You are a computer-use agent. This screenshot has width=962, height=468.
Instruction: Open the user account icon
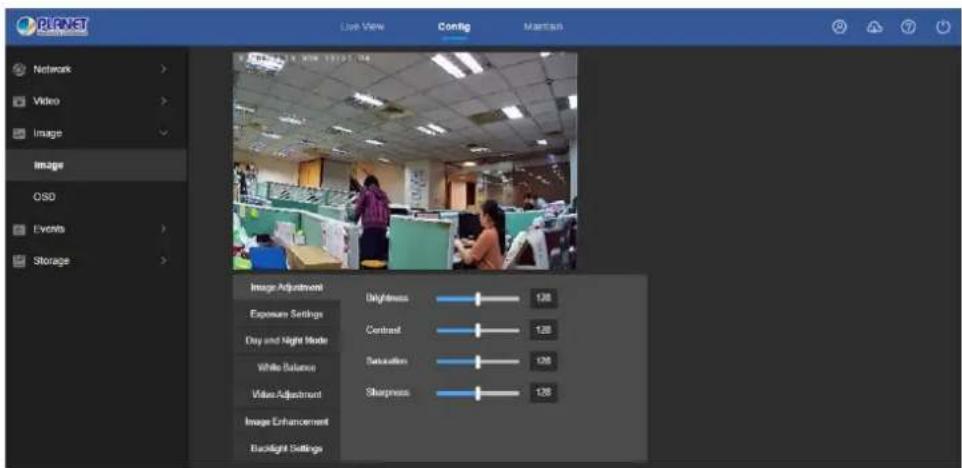tap(839, 26)
